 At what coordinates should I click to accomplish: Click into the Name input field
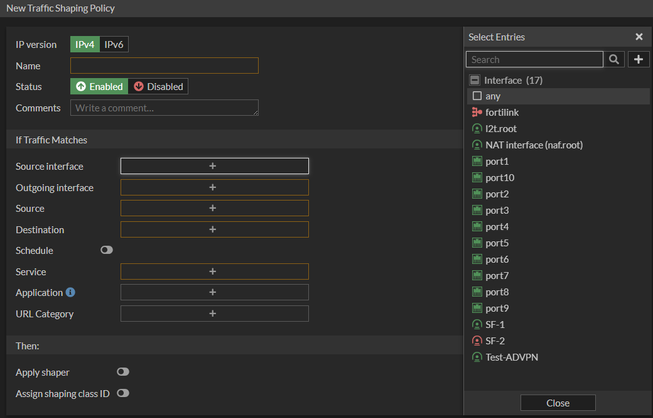click(x=164, y=66)
